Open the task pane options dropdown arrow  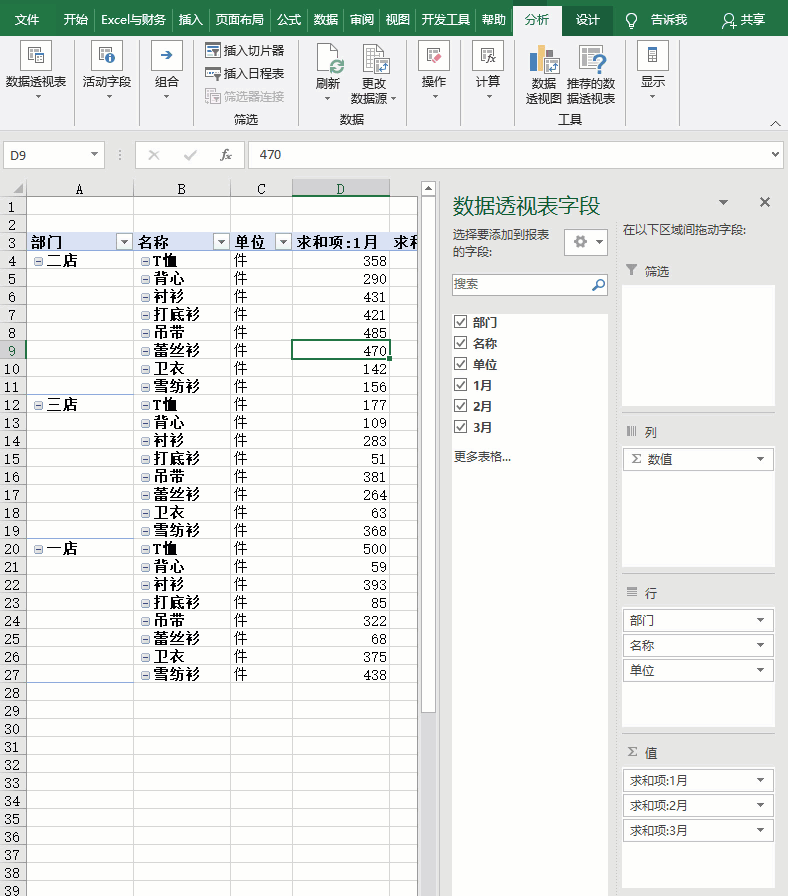tap(723, 202)
